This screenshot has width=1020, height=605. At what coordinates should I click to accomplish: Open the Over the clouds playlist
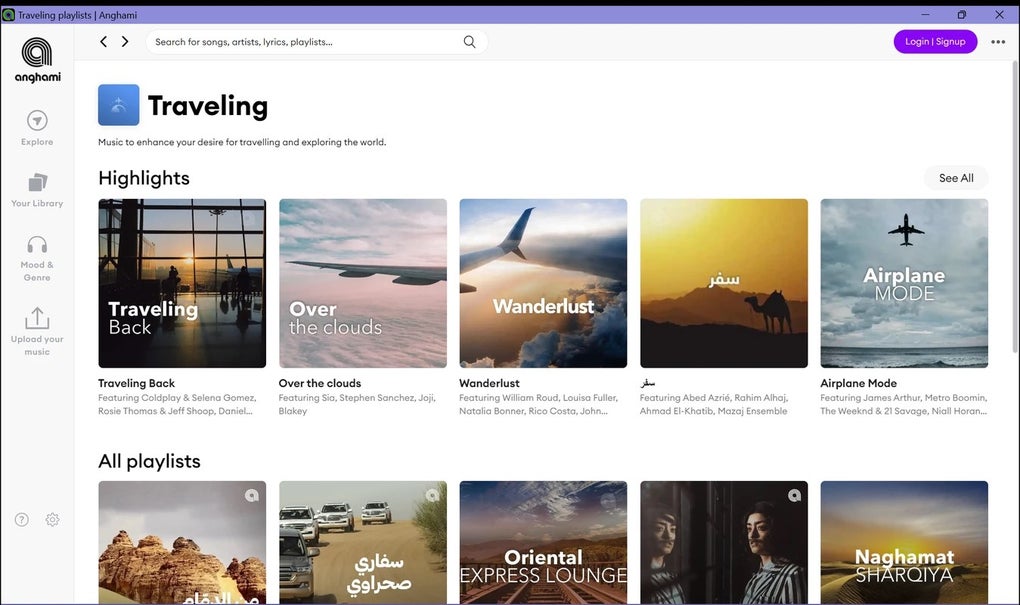coord(362,282)
